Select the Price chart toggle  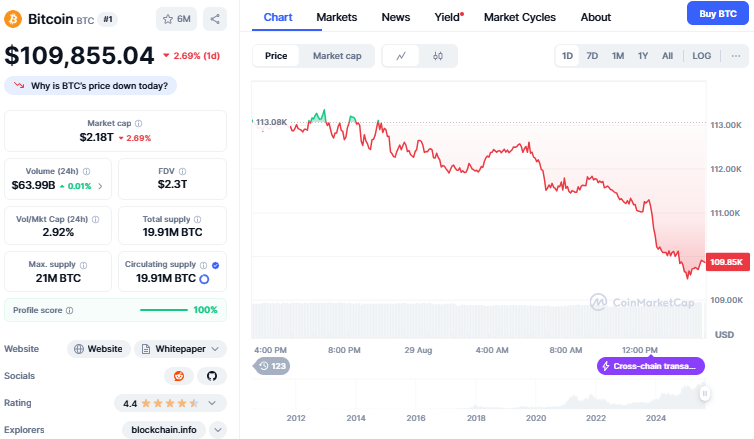276,56
